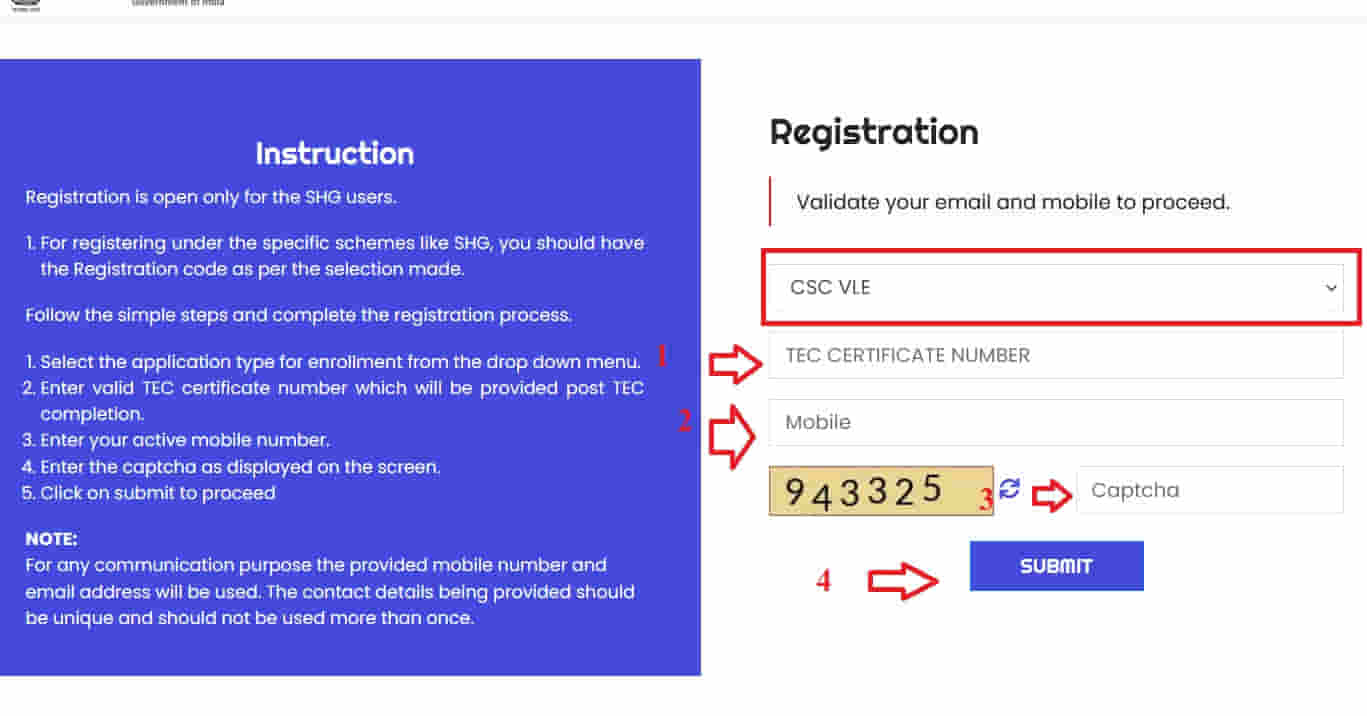Click the red arrow pointing at Mobile field
Image resolution: width=1367 pixels, height=716 pixels.
[x=735, y=435]
